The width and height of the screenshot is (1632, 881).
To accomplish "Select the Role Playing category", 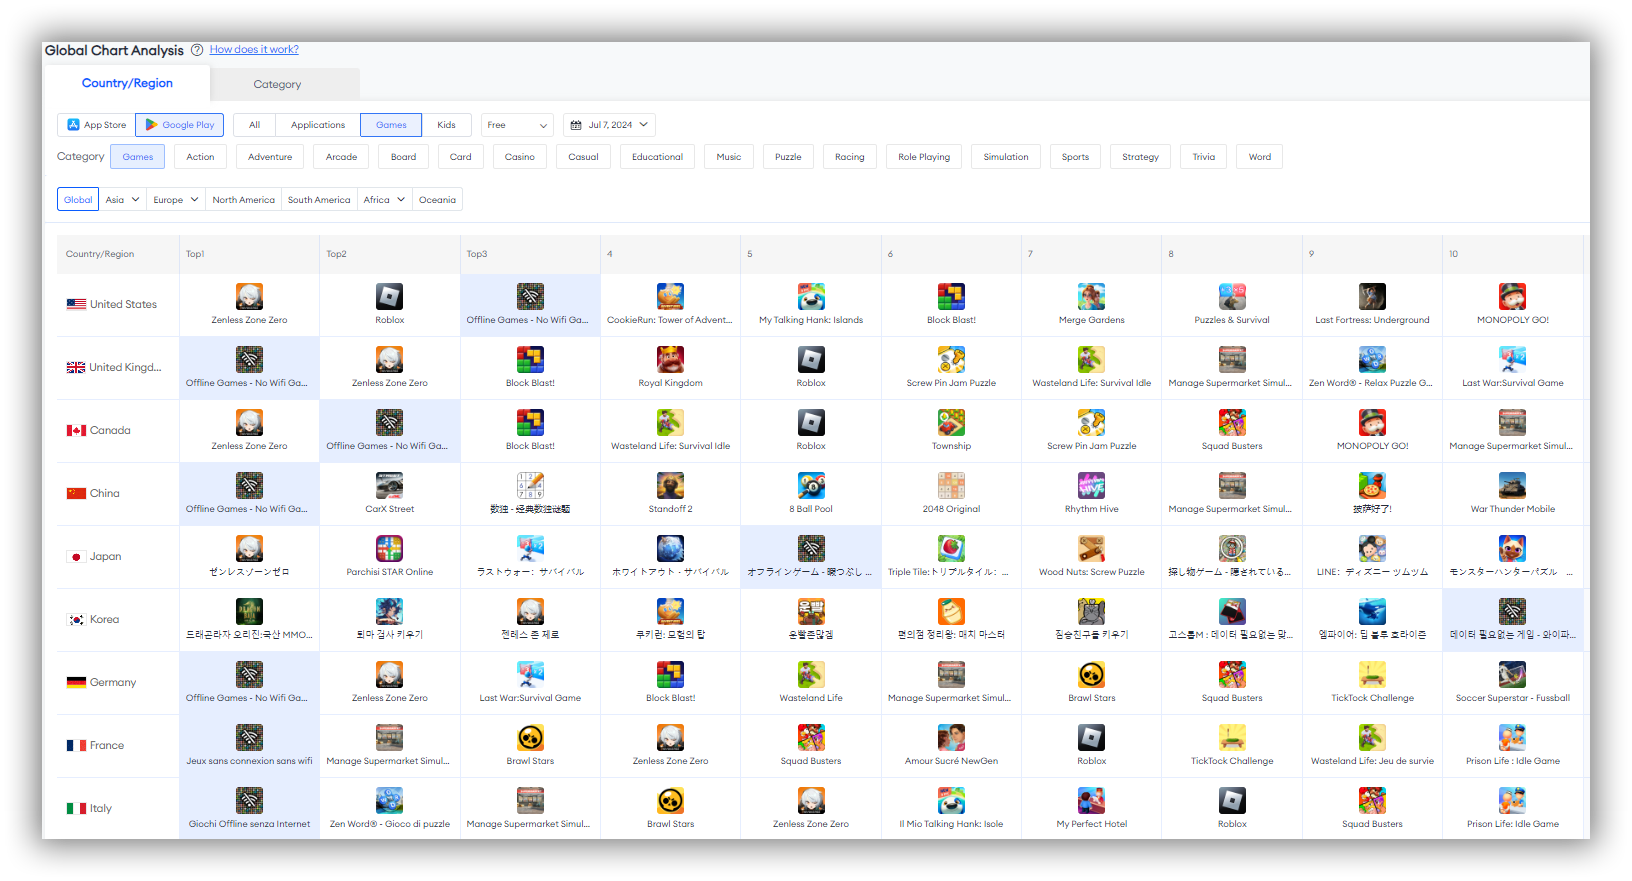I will click(924, 157).
